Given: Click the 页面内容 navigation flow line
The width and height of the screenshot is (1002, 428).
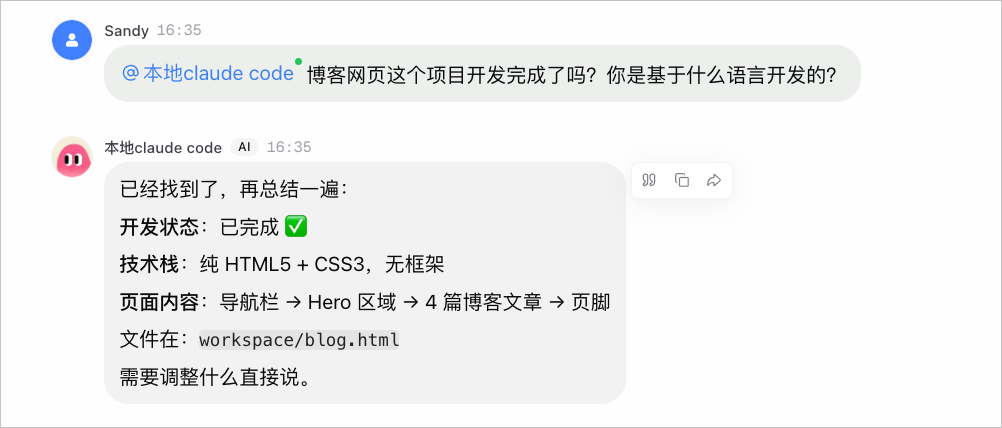Looking at the screenshot, I should (365, 302).
